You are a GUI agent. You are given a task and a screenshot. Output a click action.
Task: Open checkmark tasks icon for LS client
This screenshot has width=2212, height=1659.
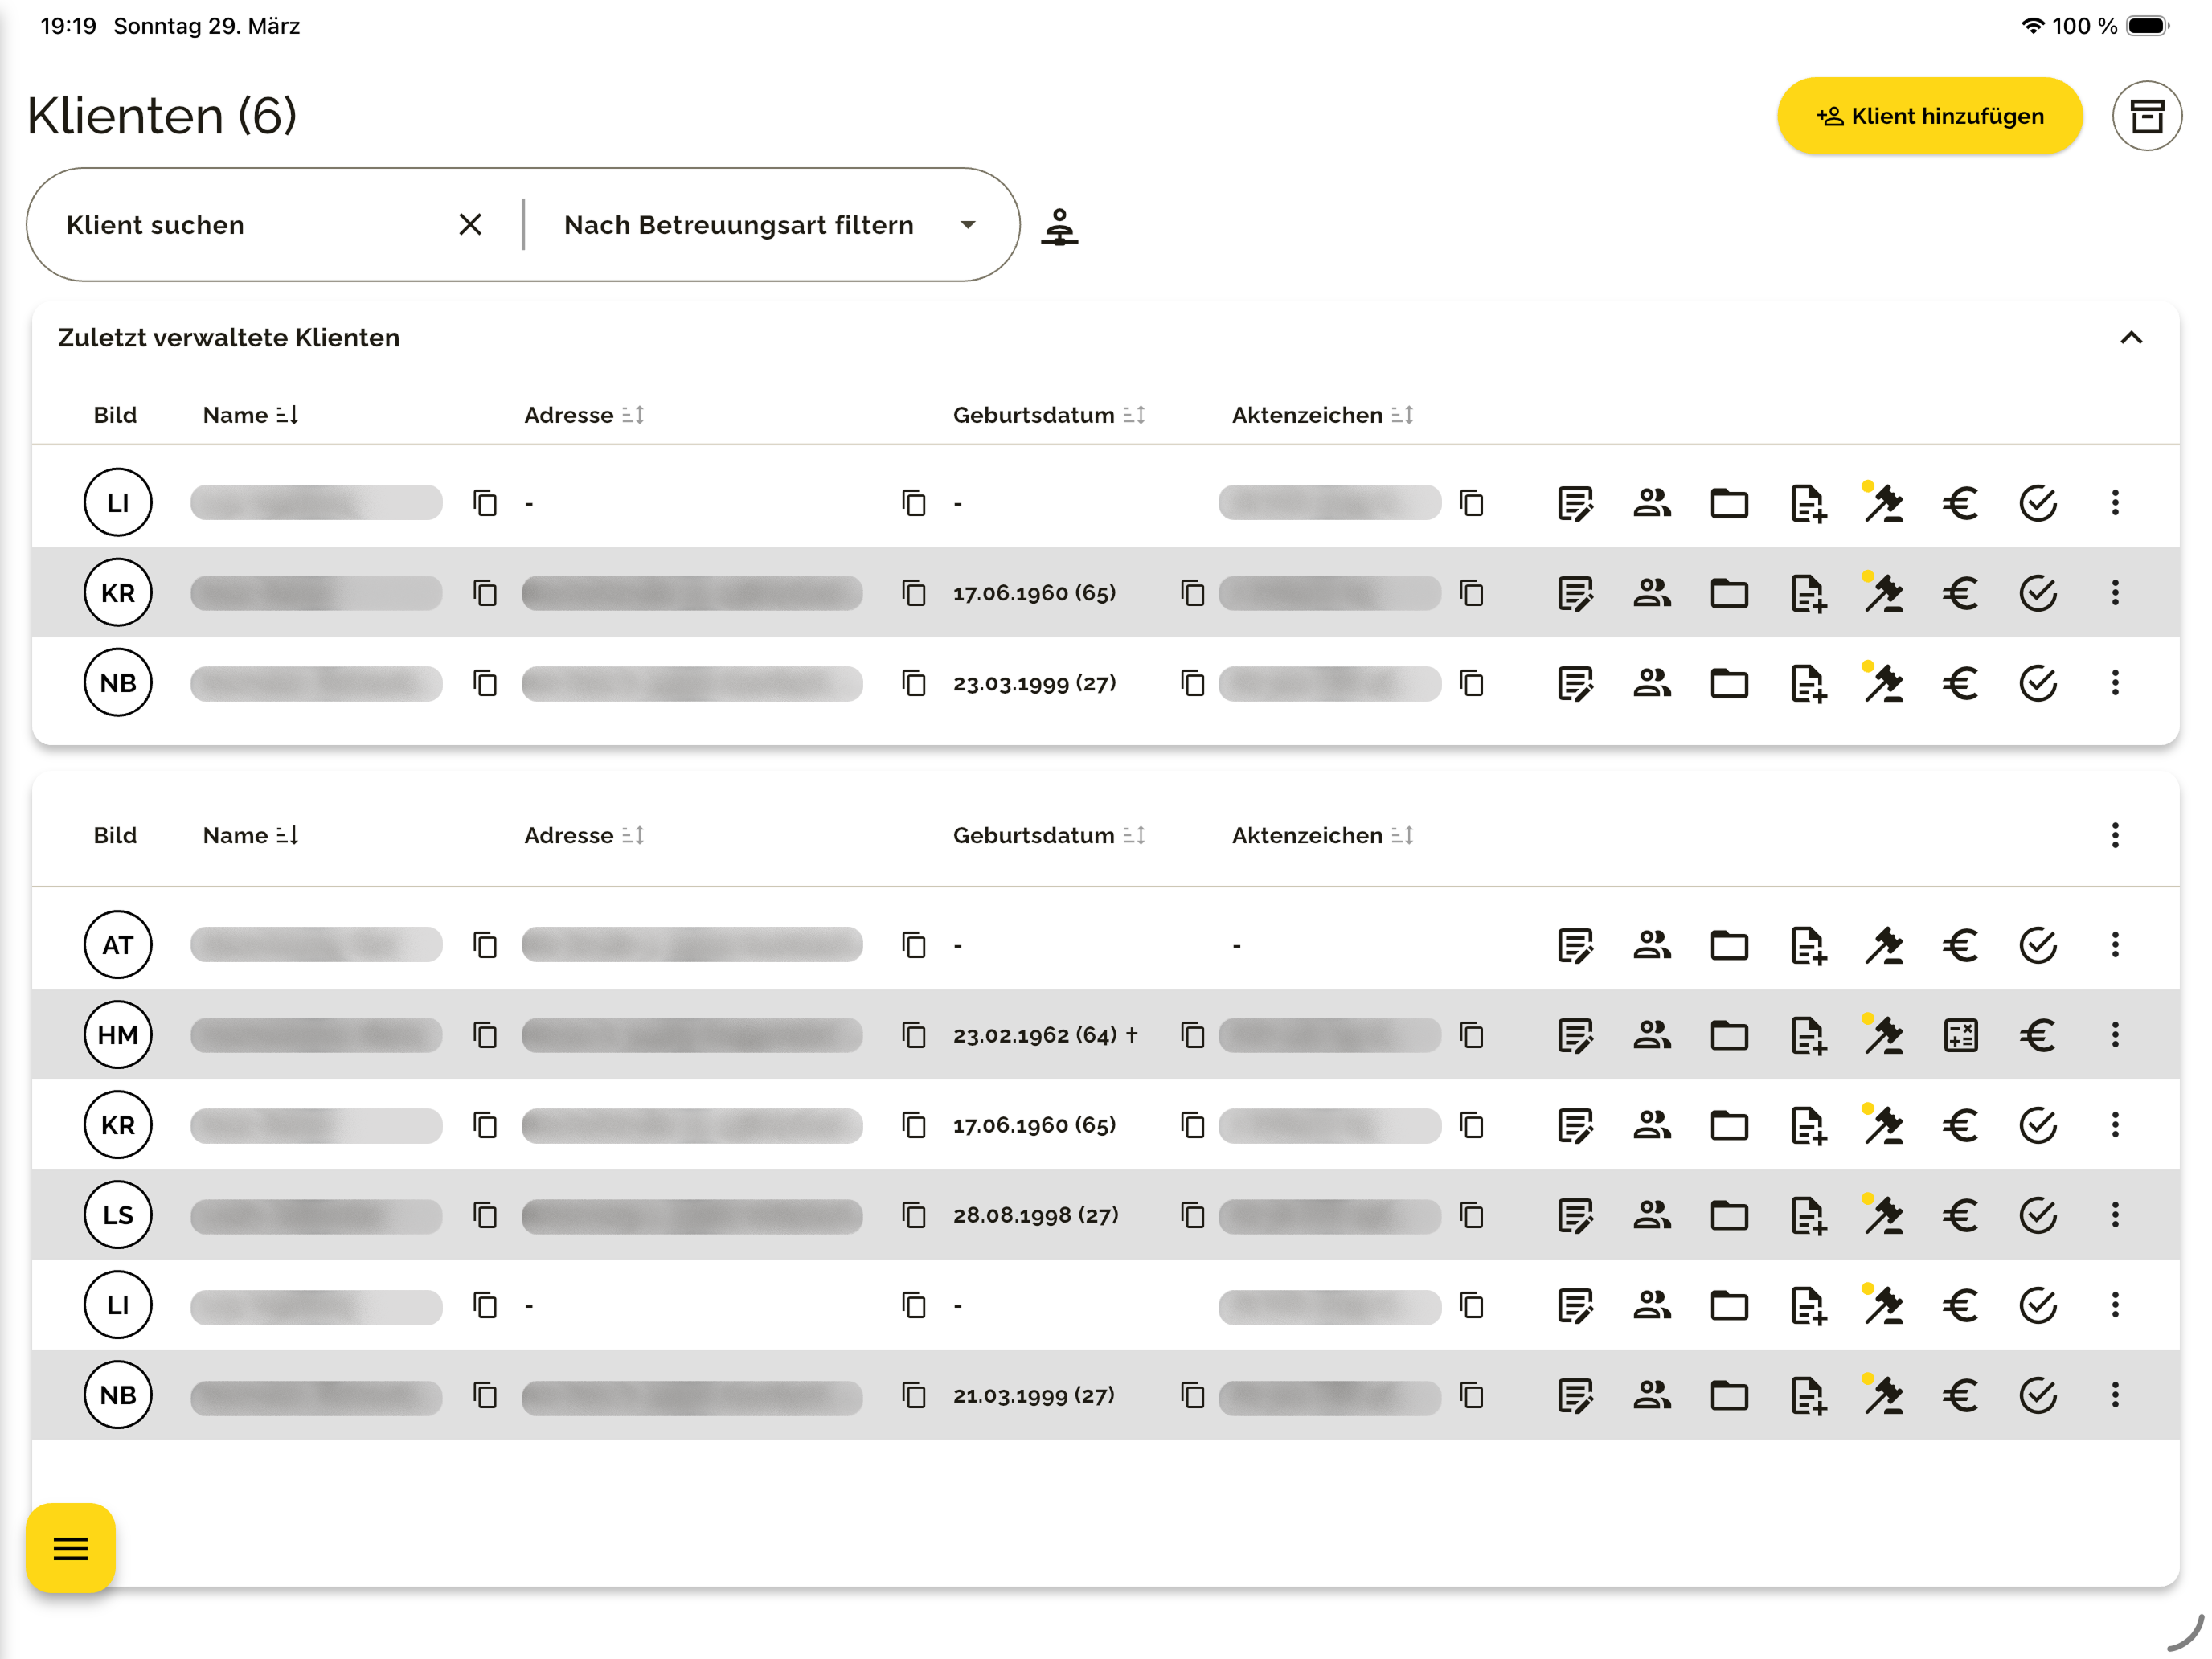2038,1215
